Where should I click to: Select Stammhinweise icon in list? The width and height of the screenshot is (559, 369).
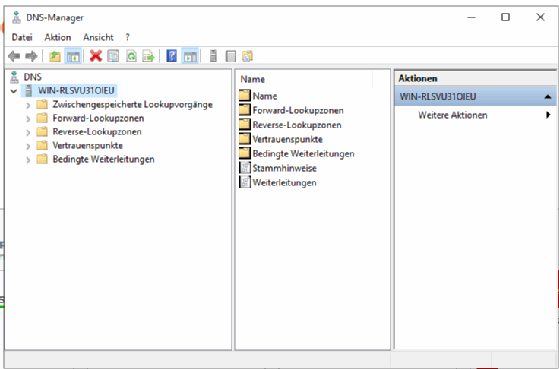[x=245, y=168]
